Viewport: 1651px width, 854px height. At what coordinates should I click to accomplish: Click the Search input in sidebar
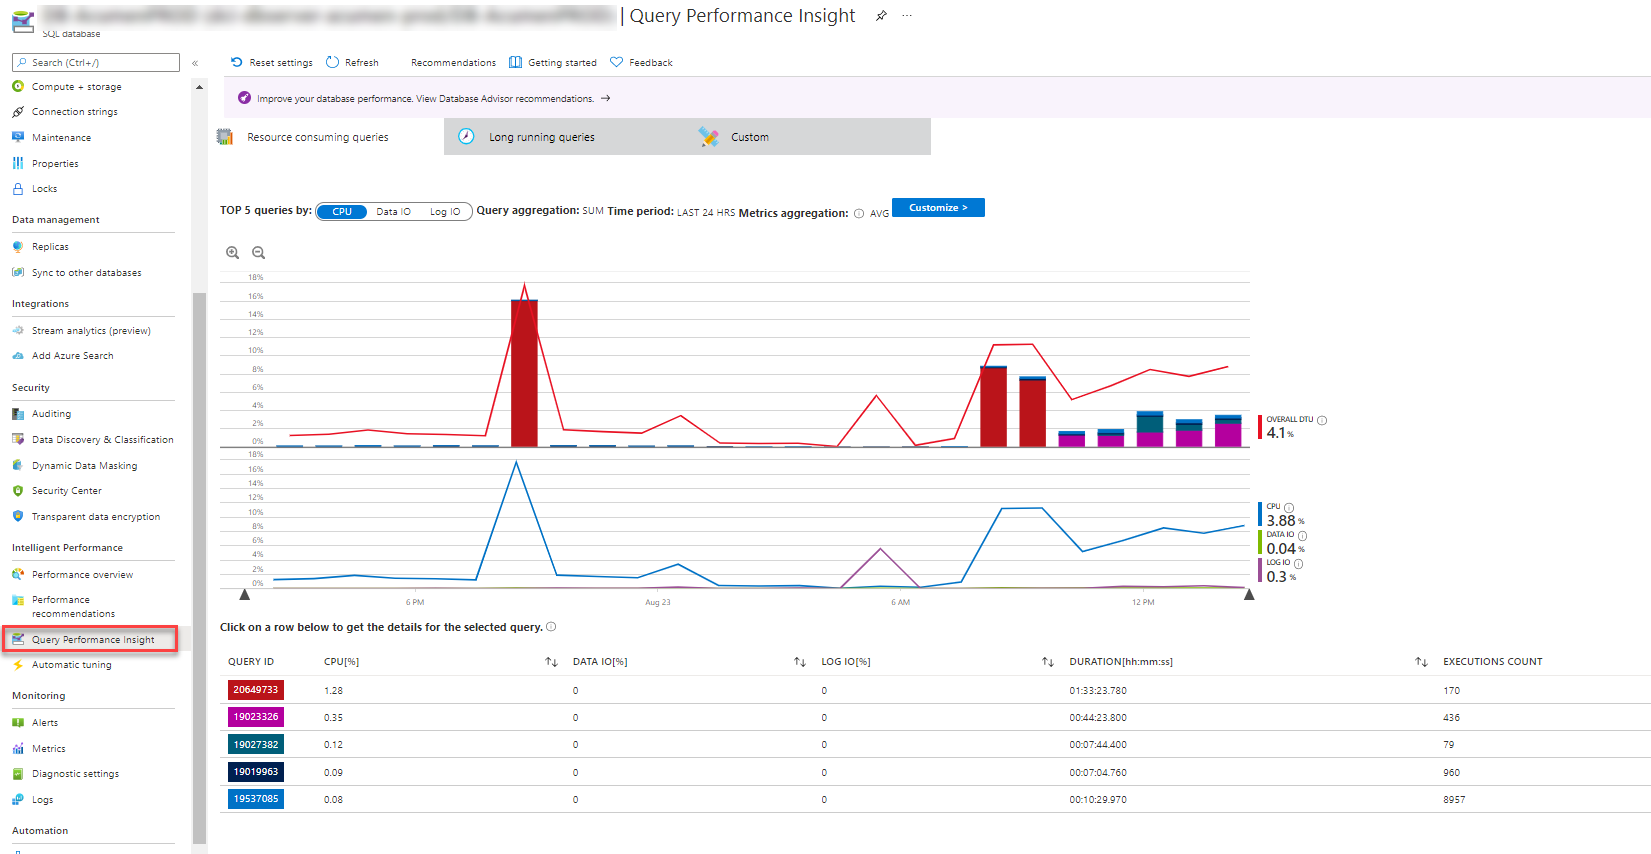click(x=96, y=62)
